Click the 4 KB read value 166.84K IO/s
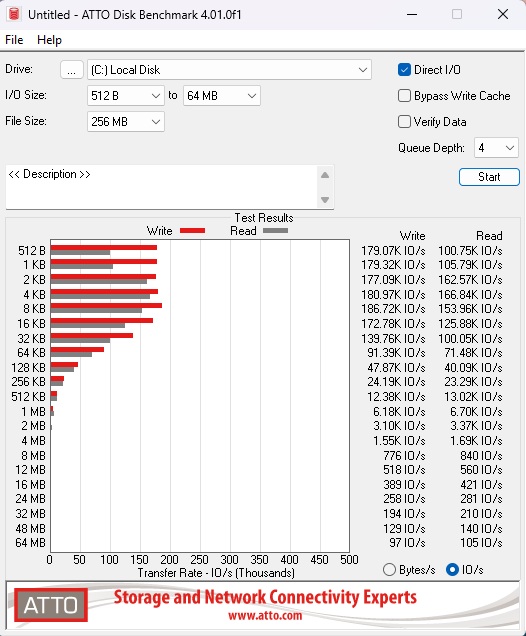 470,294
